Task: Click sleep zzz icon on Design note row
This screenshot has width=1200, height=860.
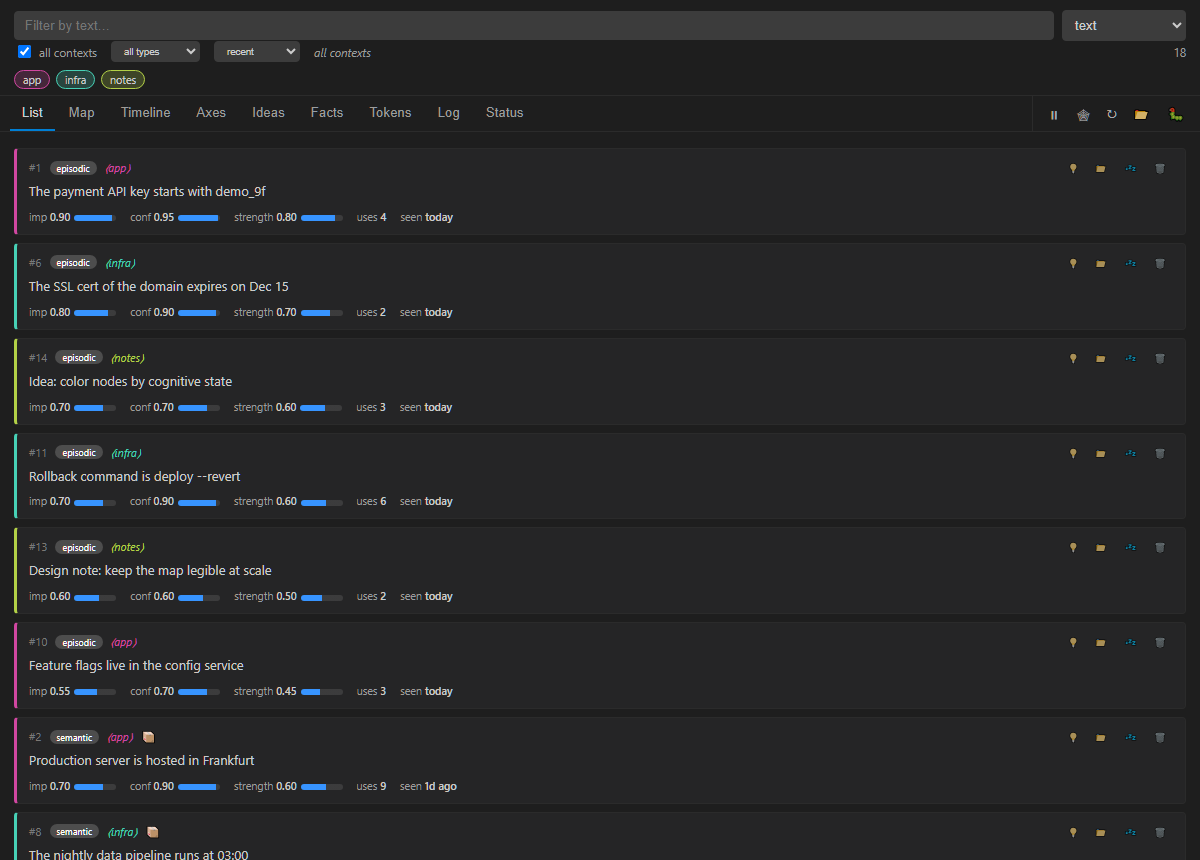Action: pos(1131,548)
